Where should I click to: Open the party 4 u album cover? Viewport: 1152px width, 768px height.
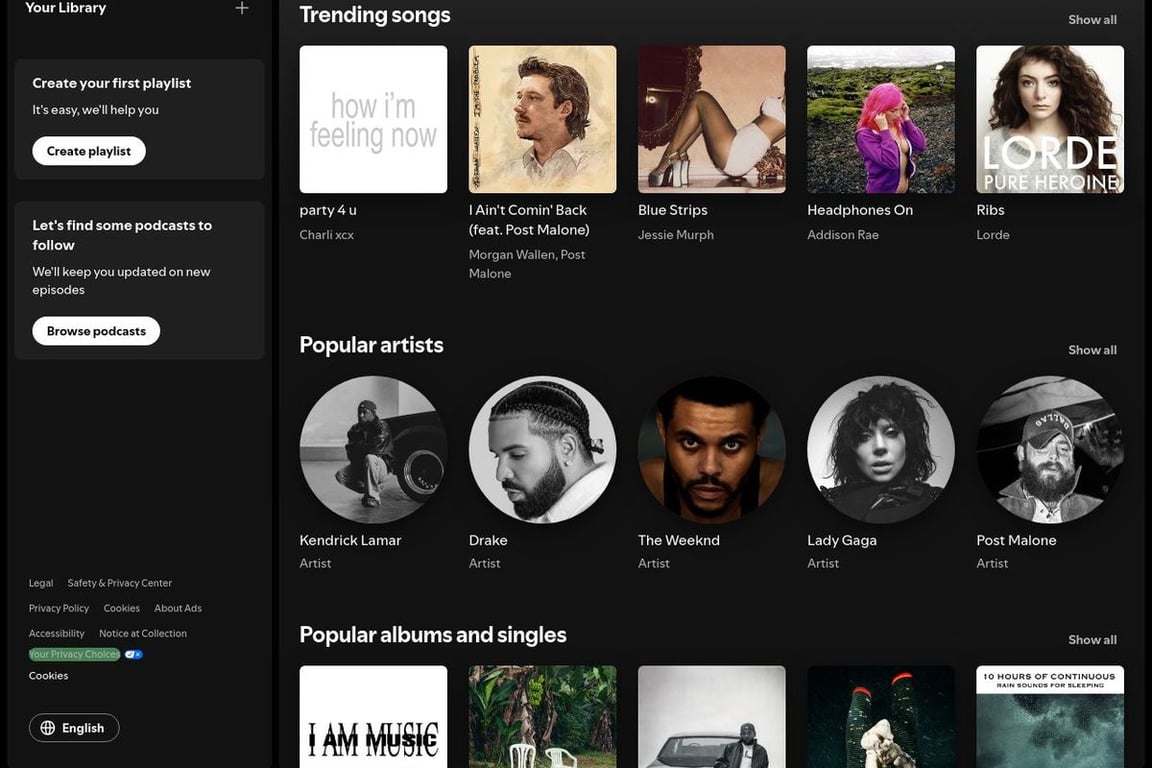[373, 119]
